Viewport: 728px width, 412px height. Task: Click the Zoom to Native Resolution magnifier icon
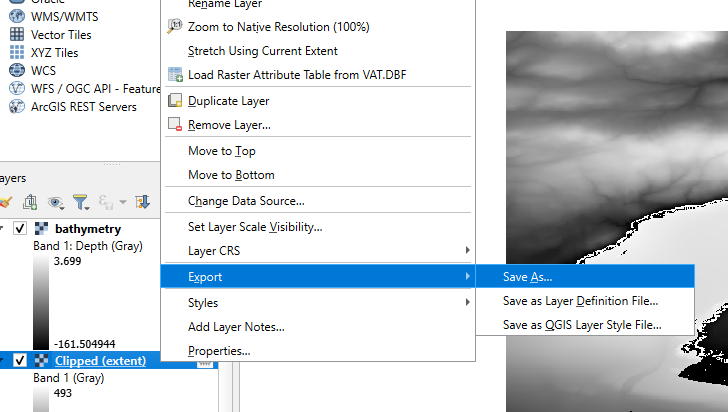176,27
